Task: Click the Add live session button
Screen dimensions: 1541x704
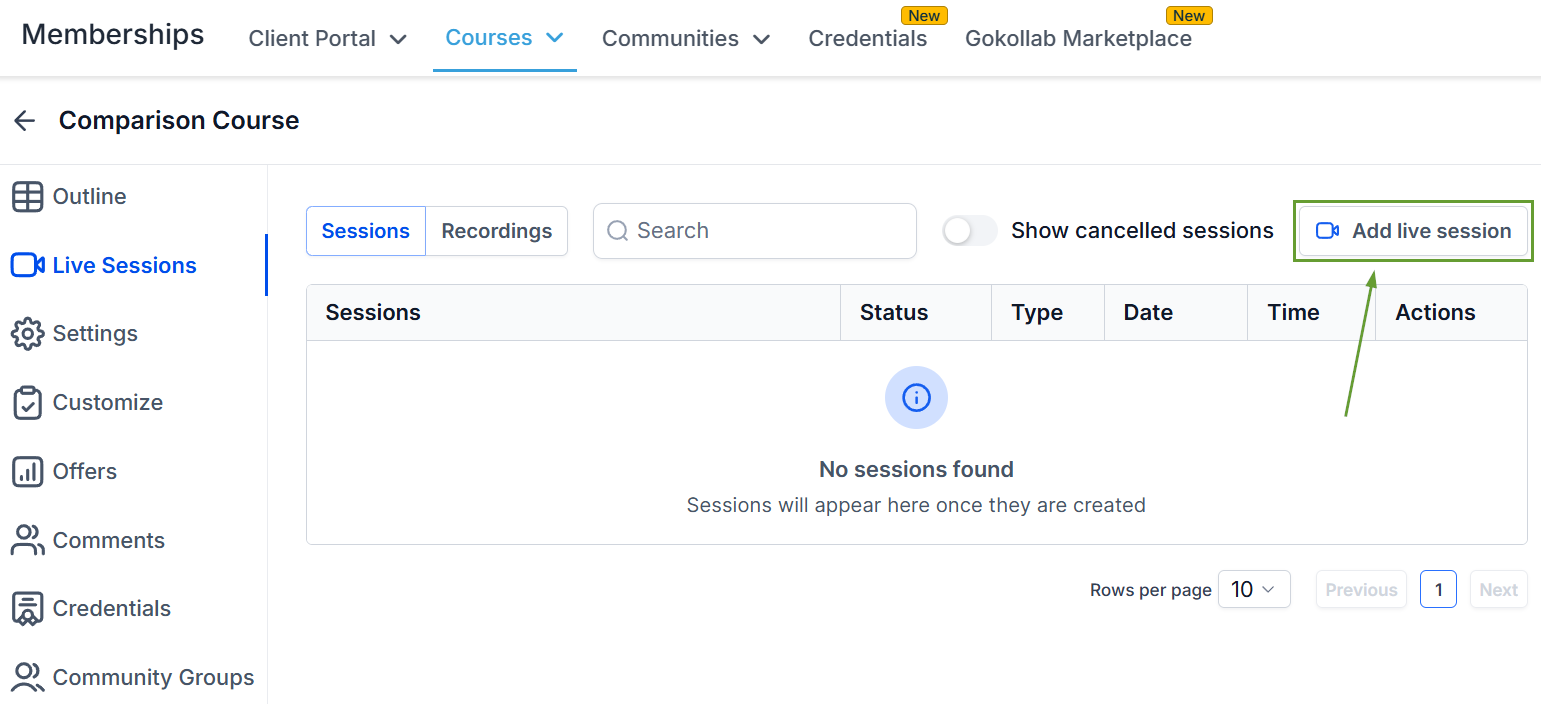Action: pos(1412,231)
